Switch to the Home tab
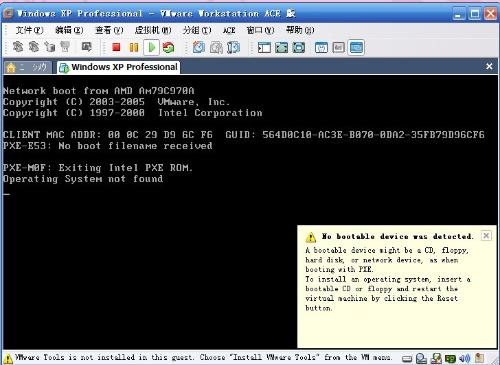The height and width of the screenshot is (365, 500). (x=28, y=67)
